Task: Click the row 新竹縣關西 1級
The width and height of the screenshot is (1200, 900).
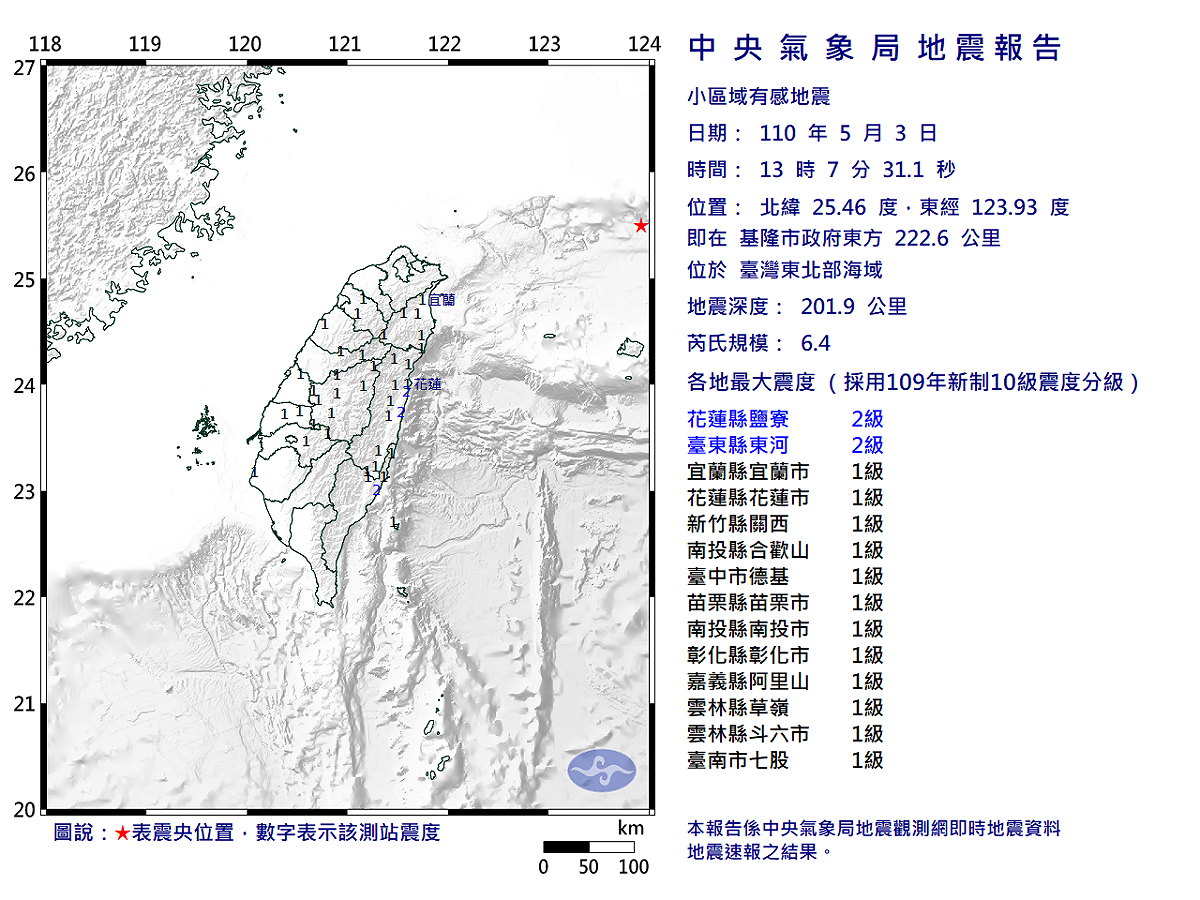Action: pos(786,524)
